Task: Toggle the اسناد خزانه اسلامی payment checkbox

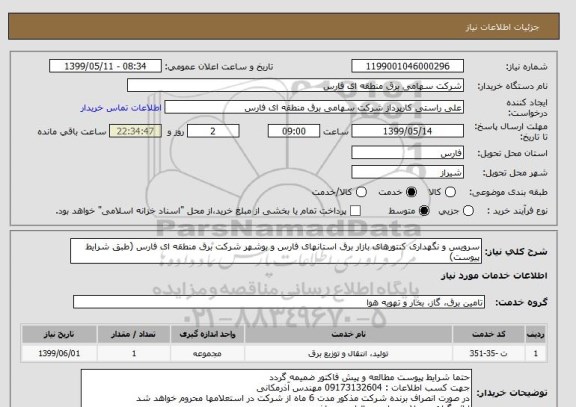Action: tap(355, 211)
